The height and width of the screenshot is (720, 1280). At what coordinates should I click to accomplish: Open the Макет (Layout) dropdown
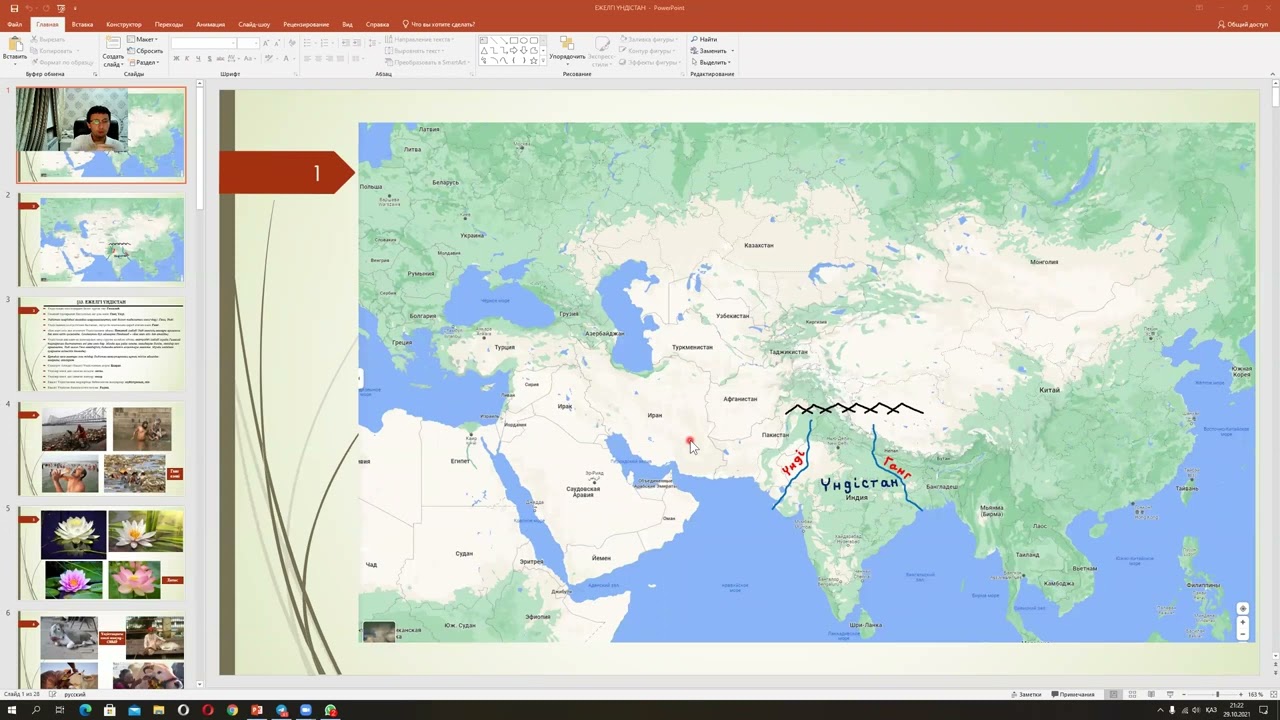tap(143, 39)
